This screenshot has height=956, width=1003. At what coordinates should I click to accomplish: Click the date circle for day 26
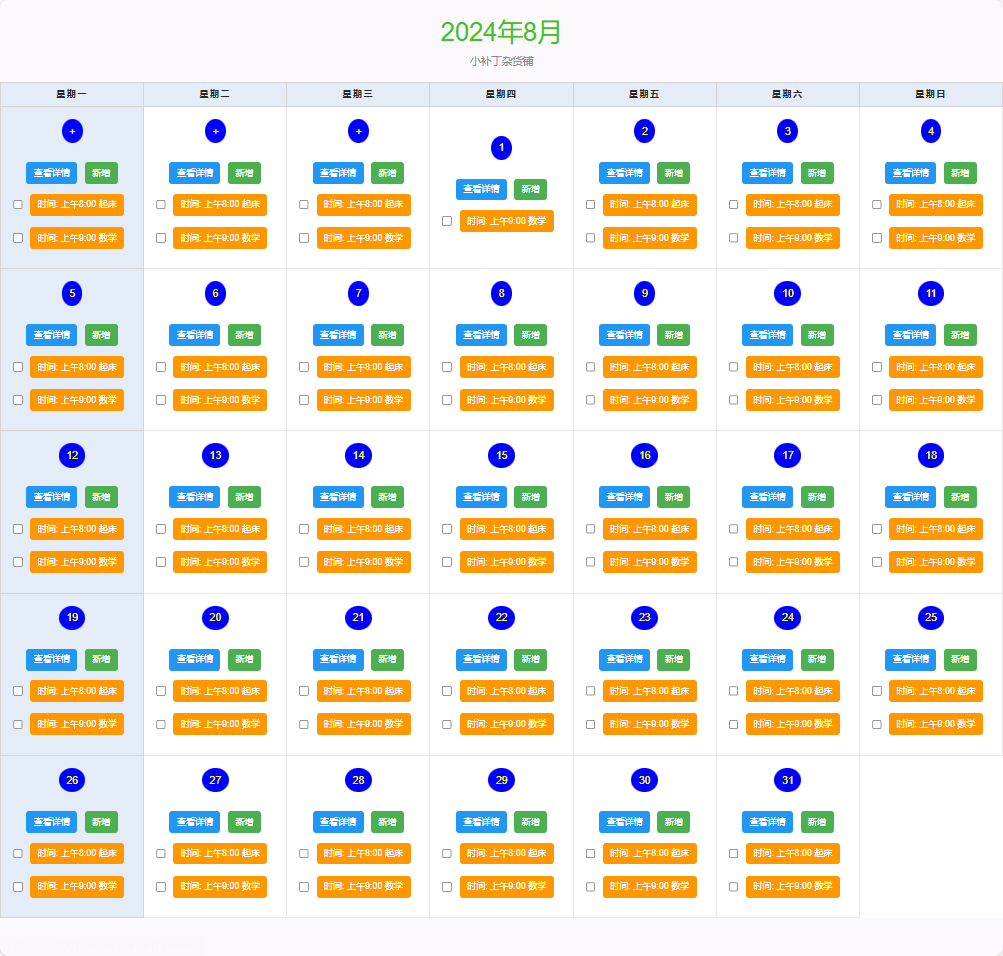pyautogui.click(x=72, y=780)
